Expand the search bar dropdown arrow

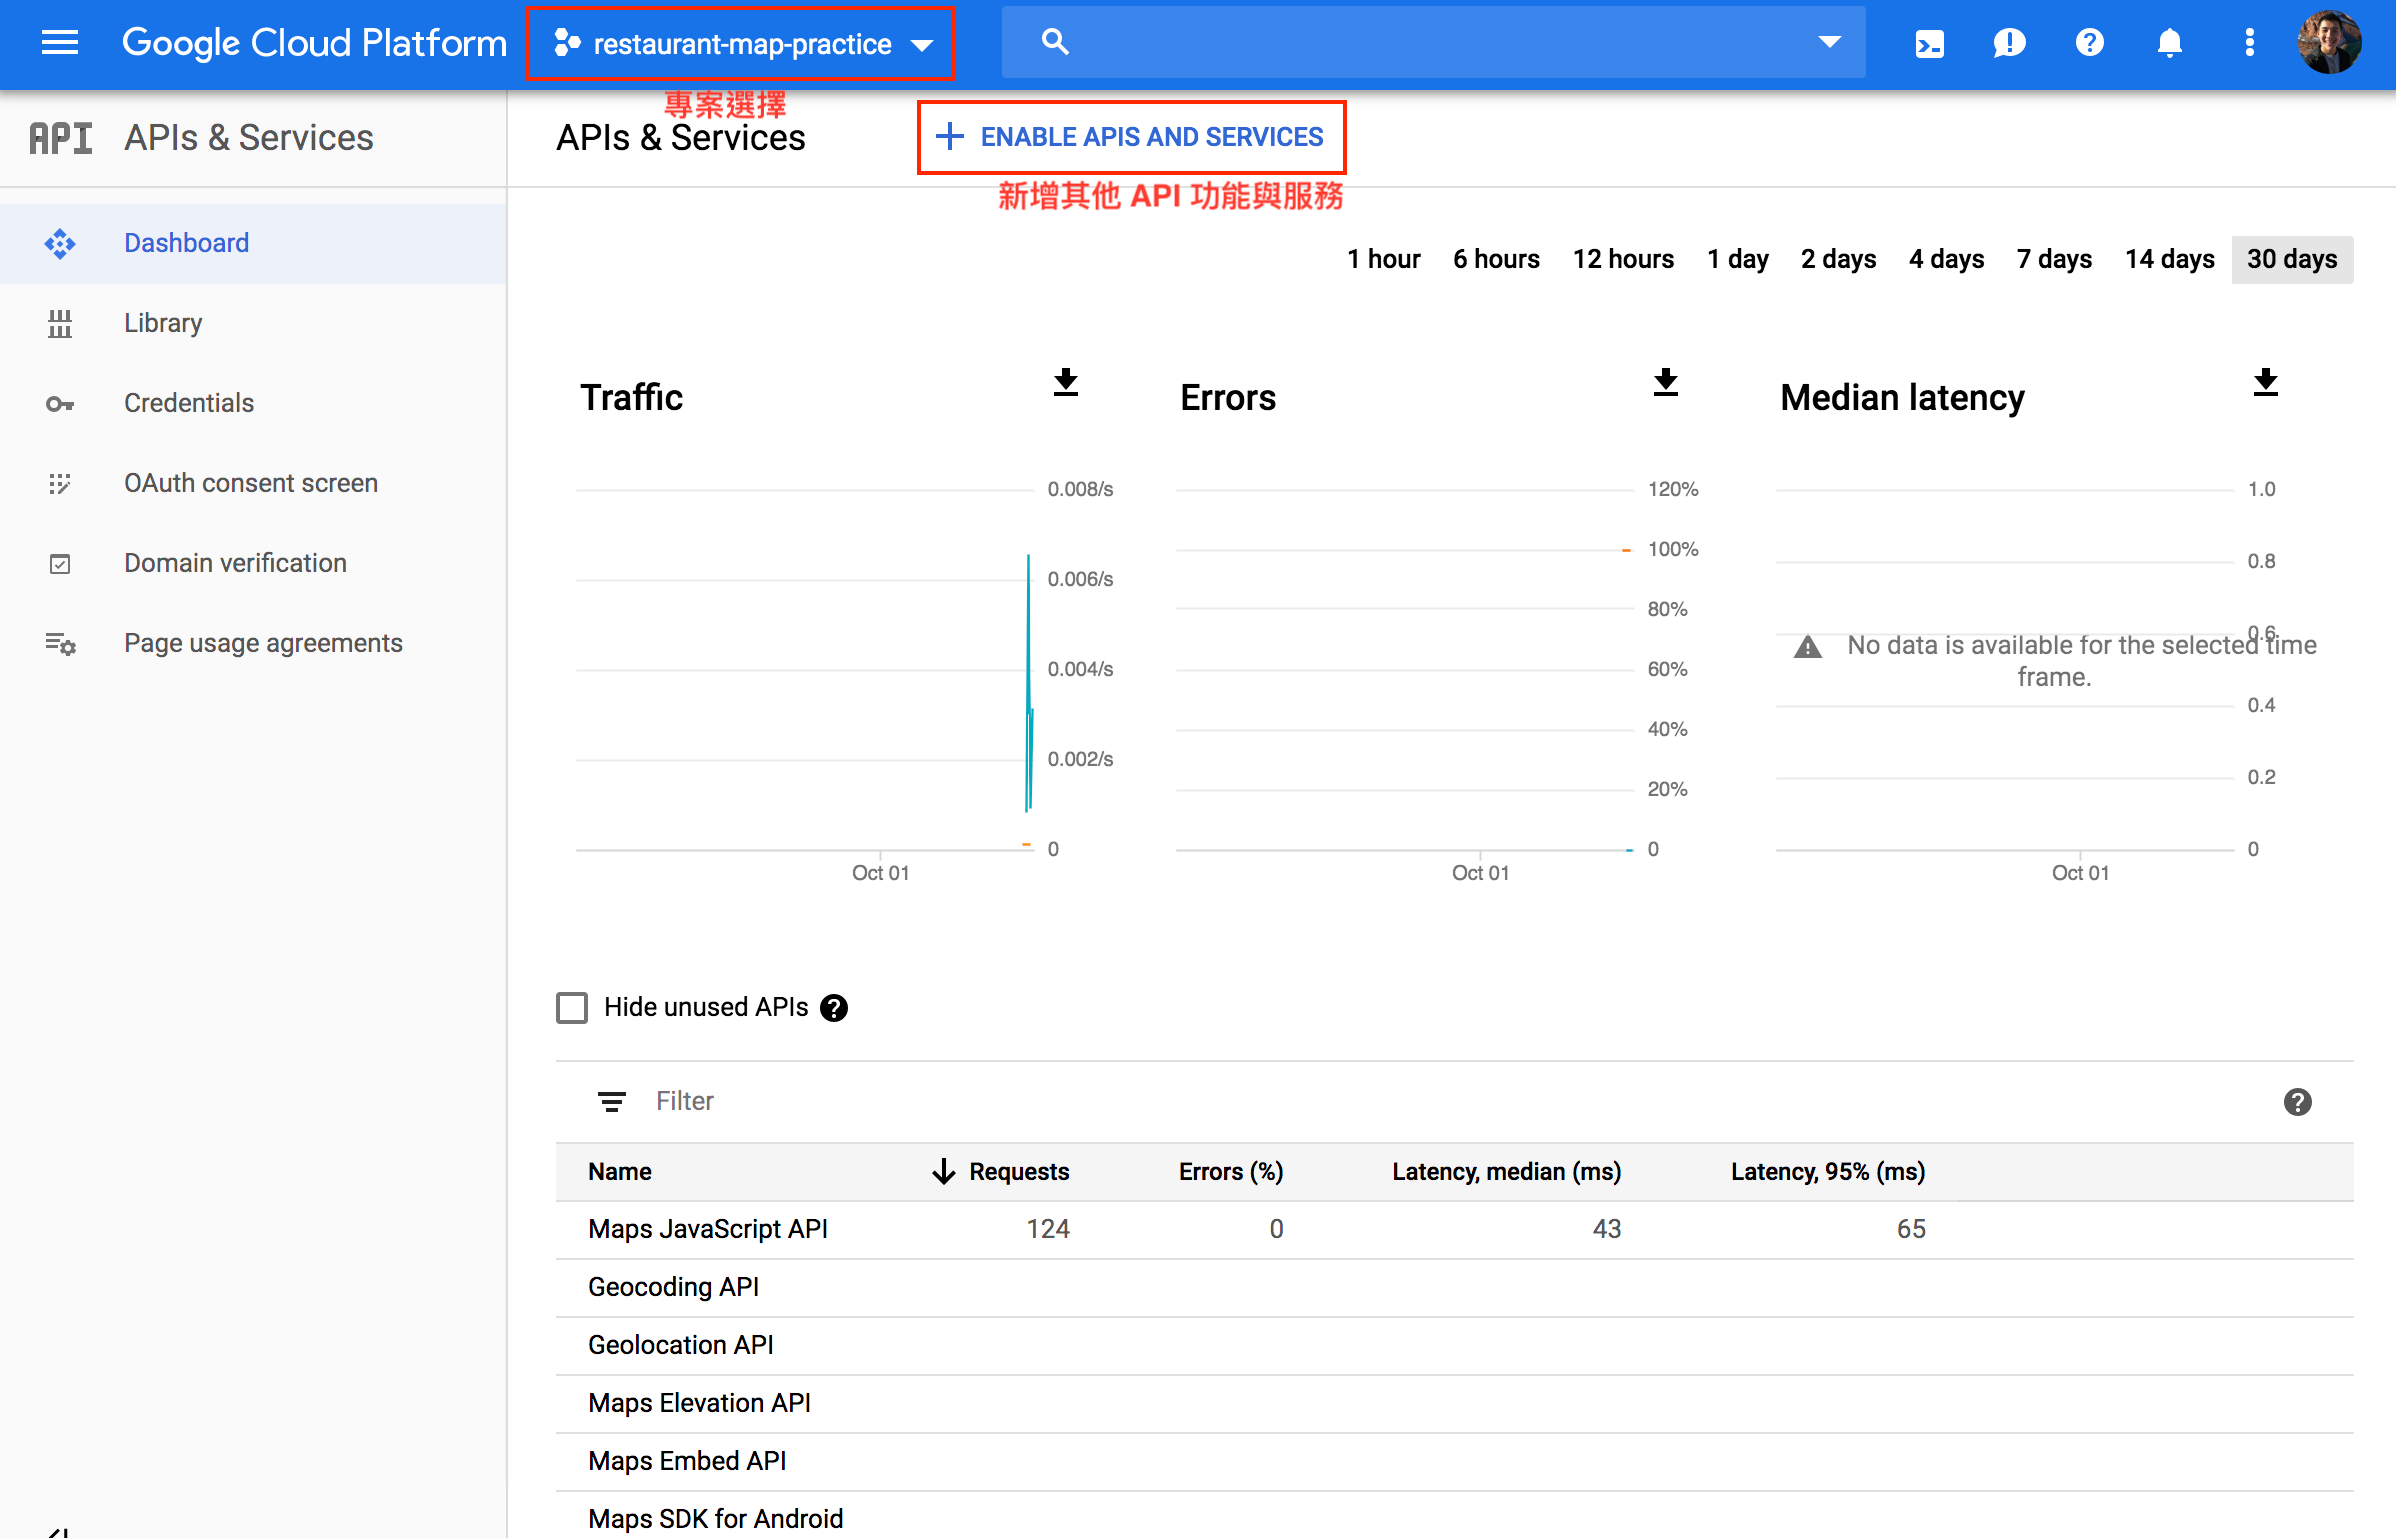point(1829,42)
